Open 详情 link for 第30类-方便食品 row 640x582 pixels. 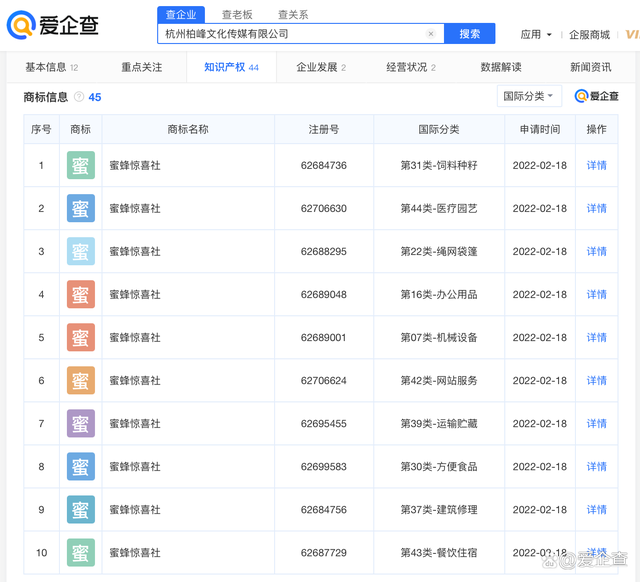pyautogui.click(x=596, y=466)
